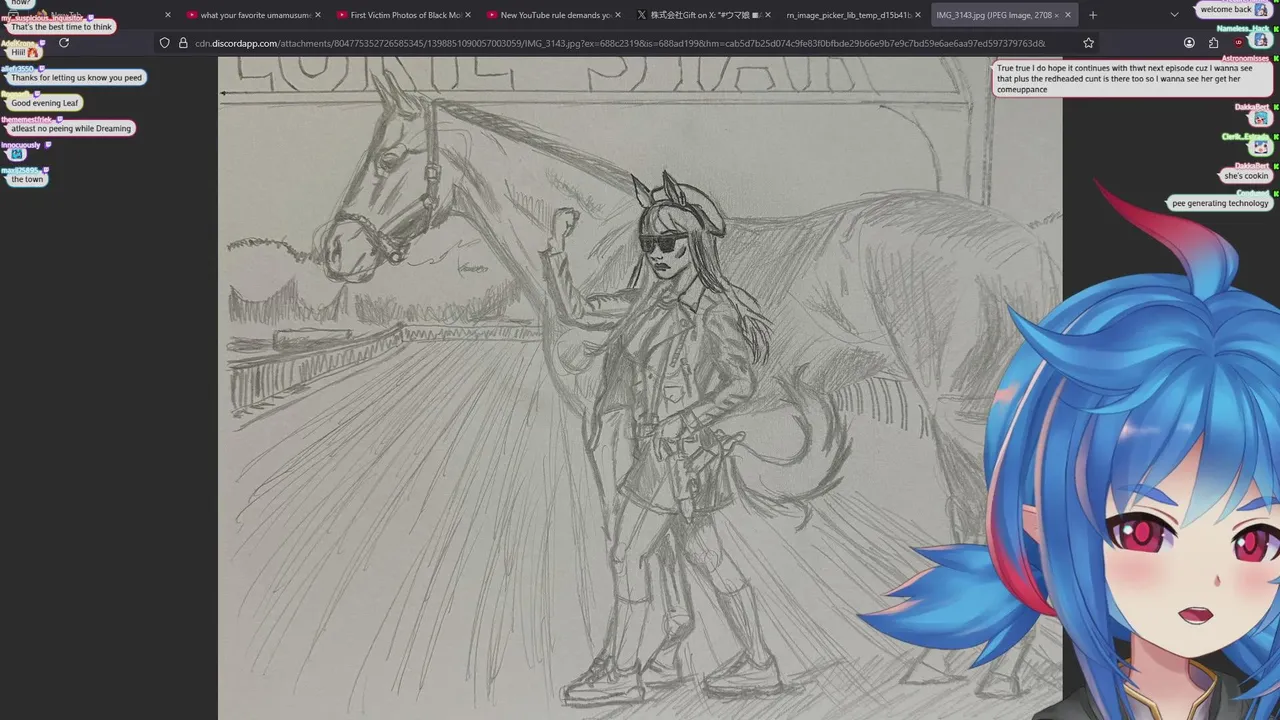Screen dimensions: 1280x720
Task: Click chat message 'atleast no peeing while Dreaming'
Action: tap(70, 128)
